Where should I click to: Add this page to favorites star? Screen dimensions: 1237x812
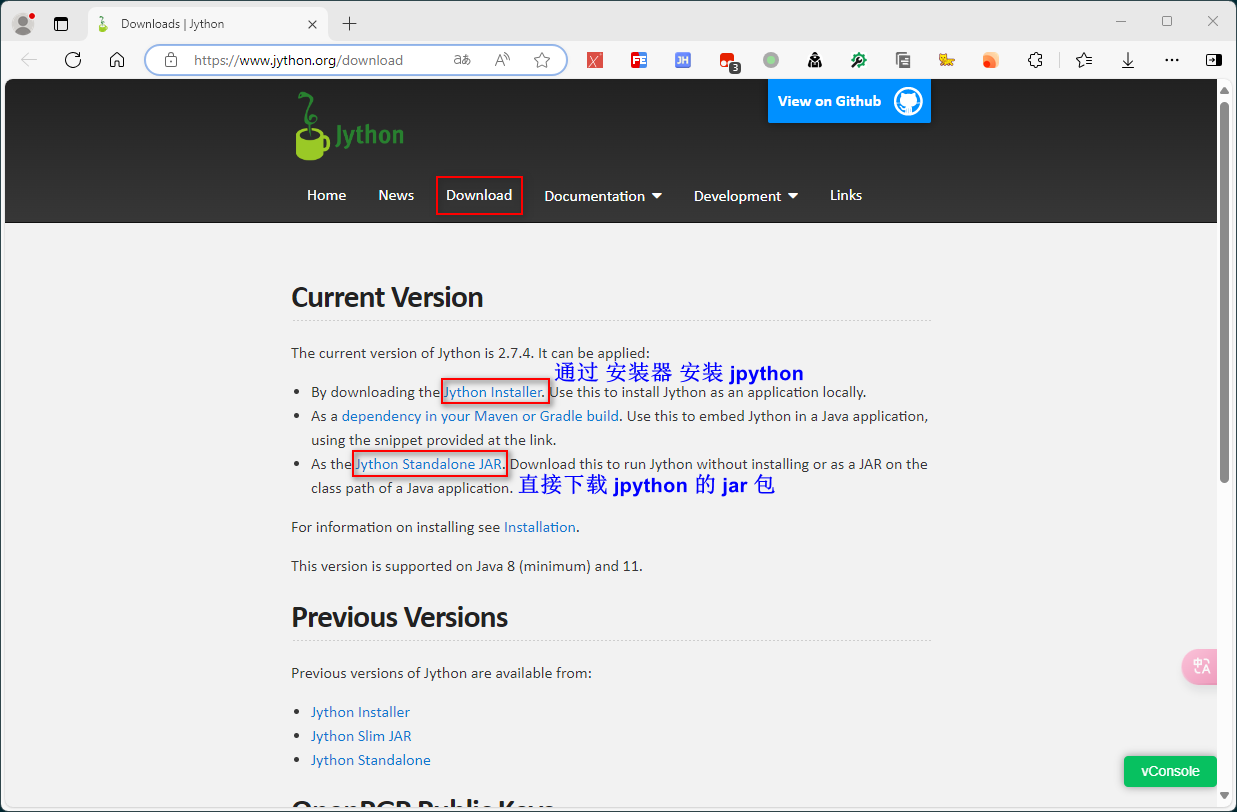[x=542, y=60]
